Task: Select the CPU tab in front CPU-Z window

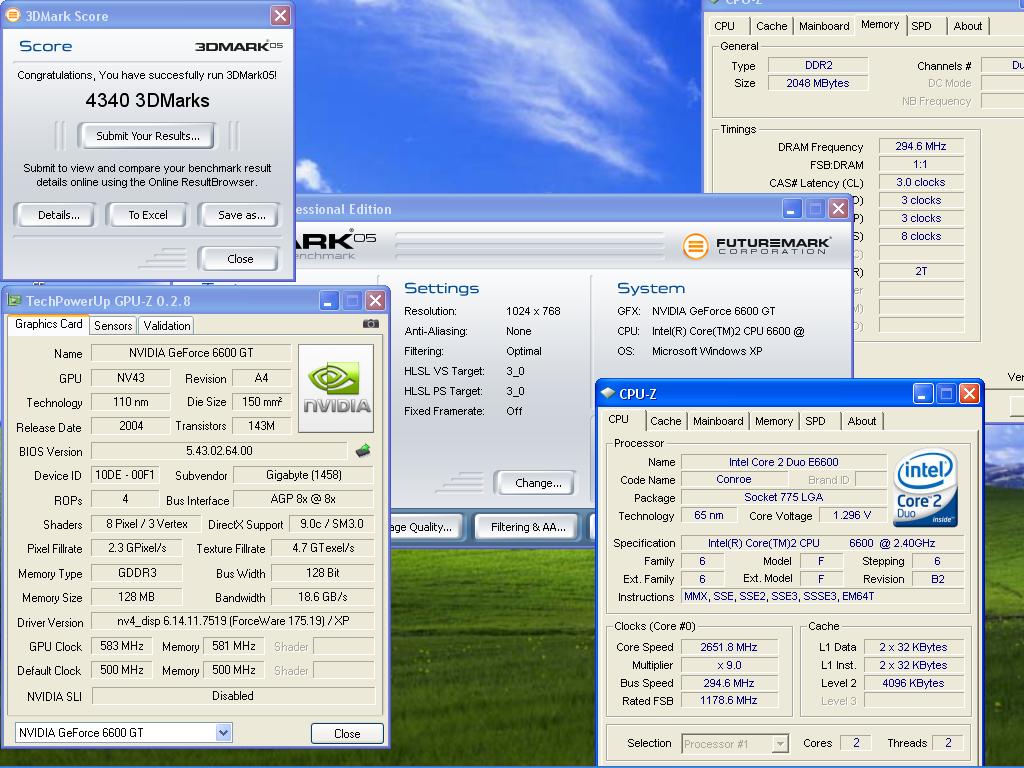Action: pyautogui.click(x=618, y=419)
